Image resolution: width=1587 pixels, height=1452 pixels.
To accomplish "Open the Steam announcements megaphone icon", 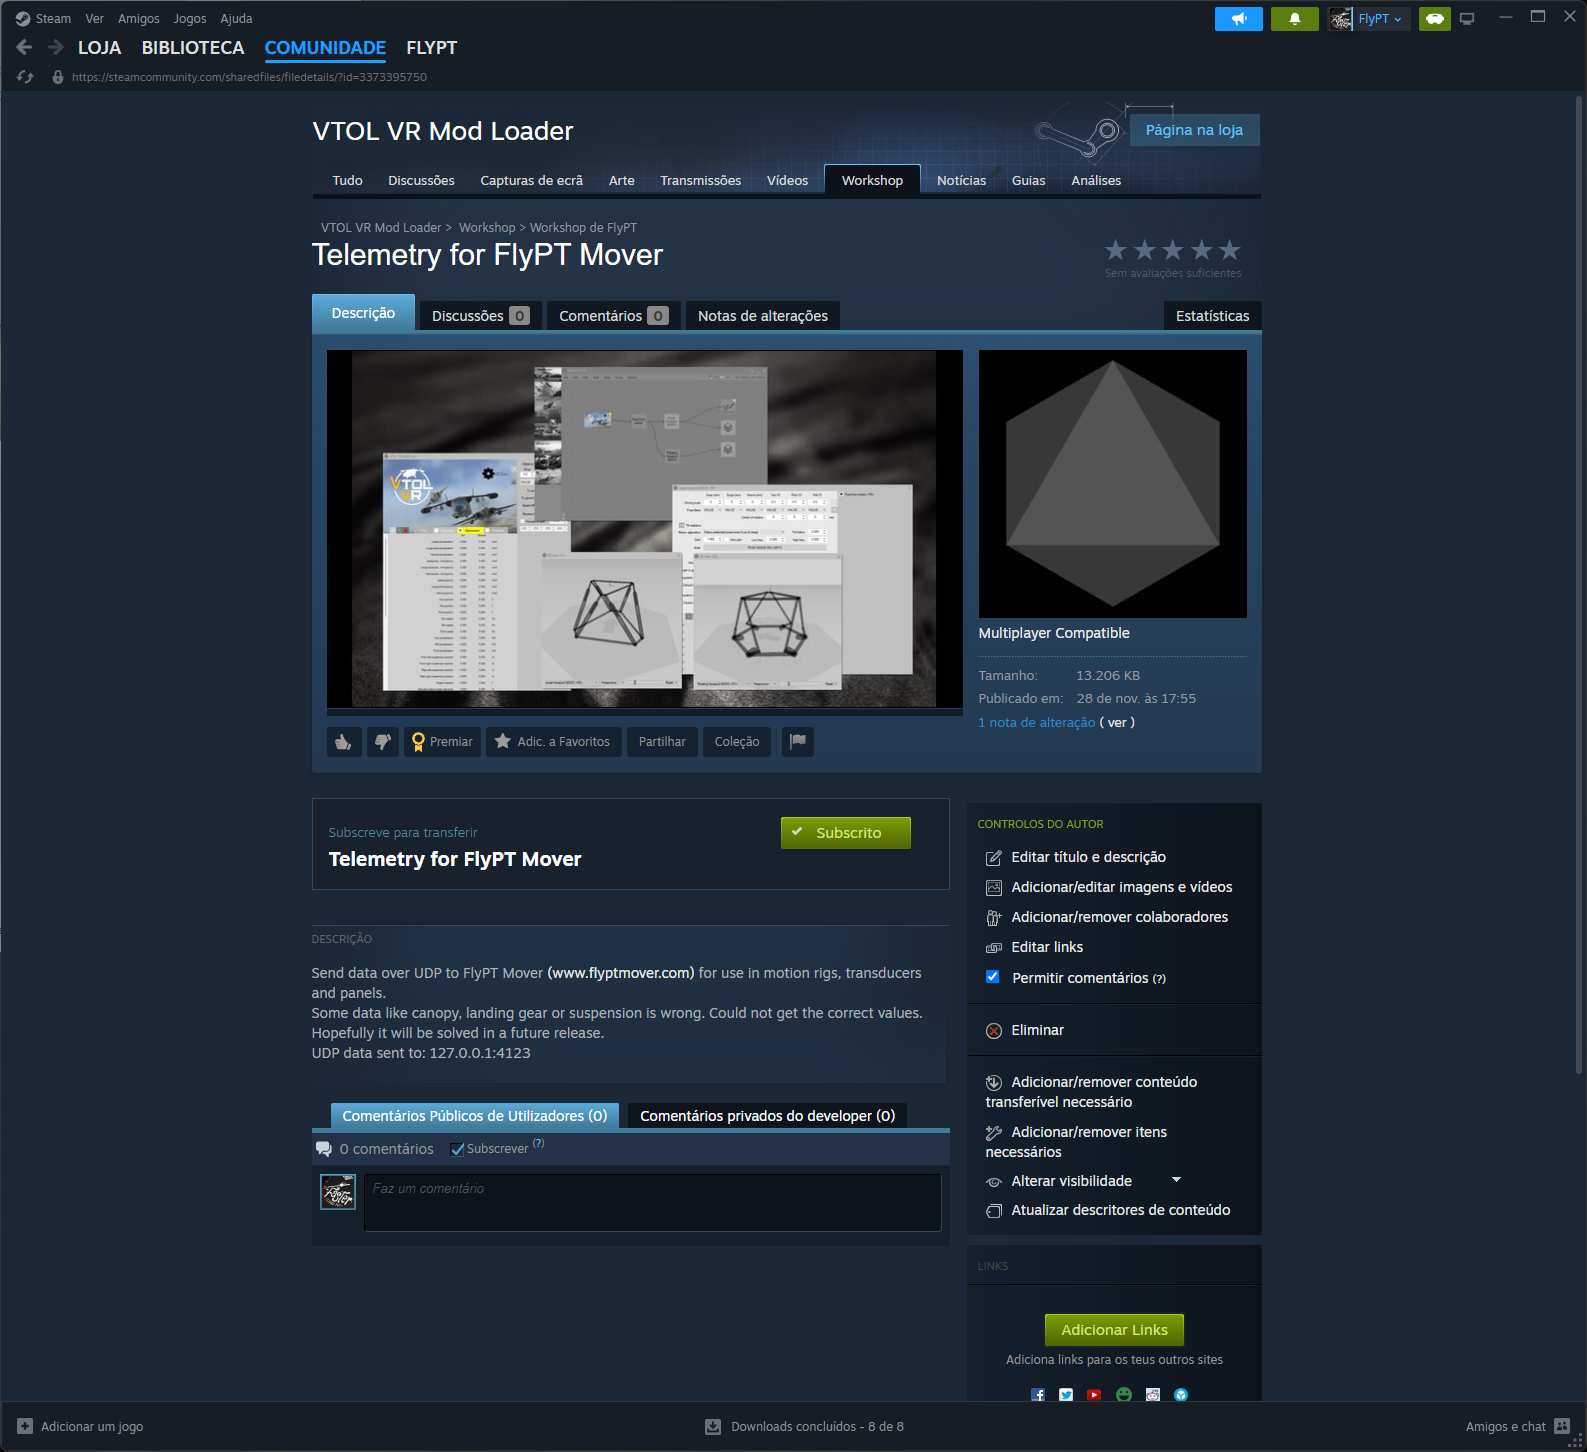I will pos(1238,19).
